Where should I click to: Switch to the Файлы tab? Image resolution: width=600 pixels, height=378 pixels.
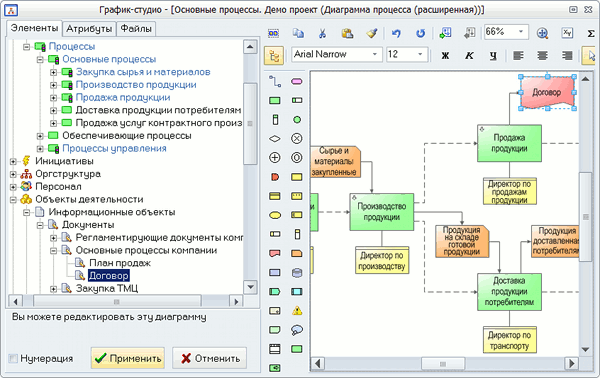click(136, 29)
